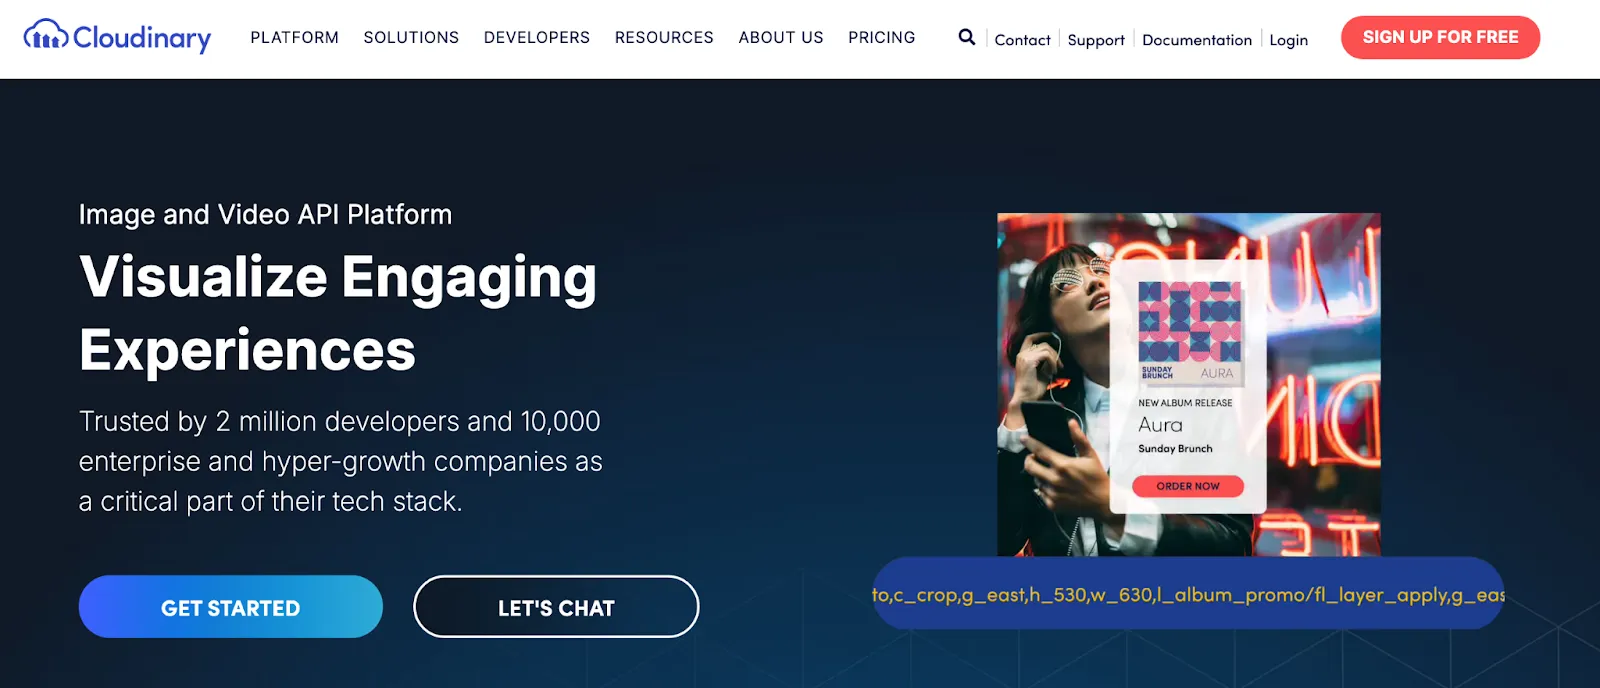Click the transformation URL string bar
The width and height of the screenshot is (1600, 688).
point(1188,594)
